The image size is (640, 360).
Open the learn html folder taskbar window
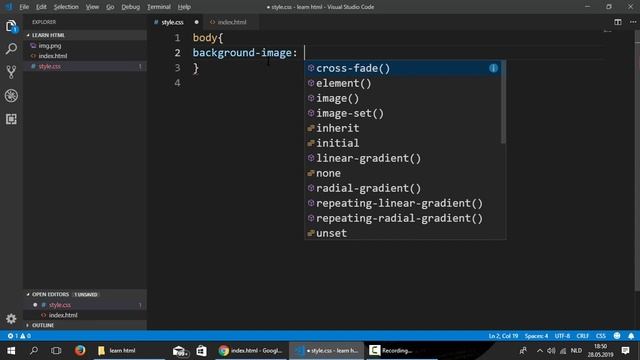pyautogui.click(x=129, y=351)
